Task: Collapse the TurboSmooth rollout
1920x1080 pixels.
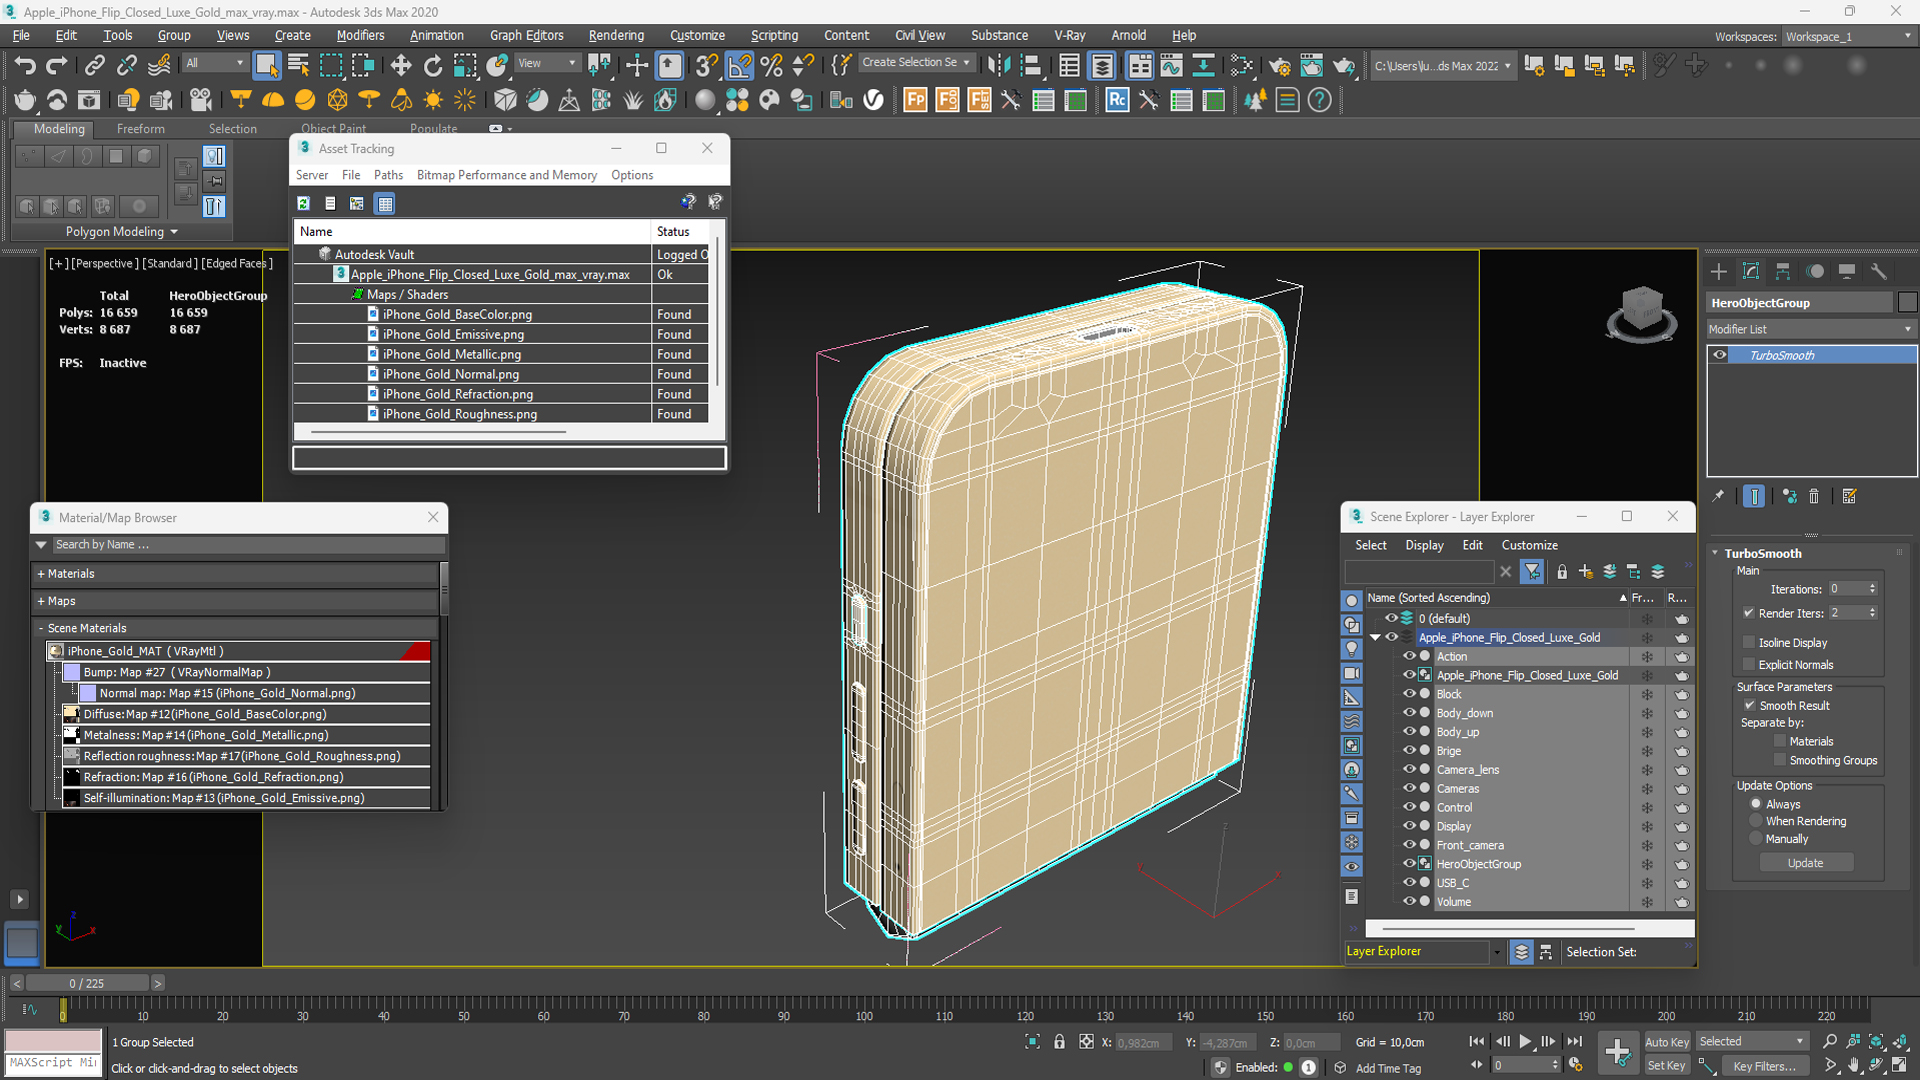Action: [1715, 553]
